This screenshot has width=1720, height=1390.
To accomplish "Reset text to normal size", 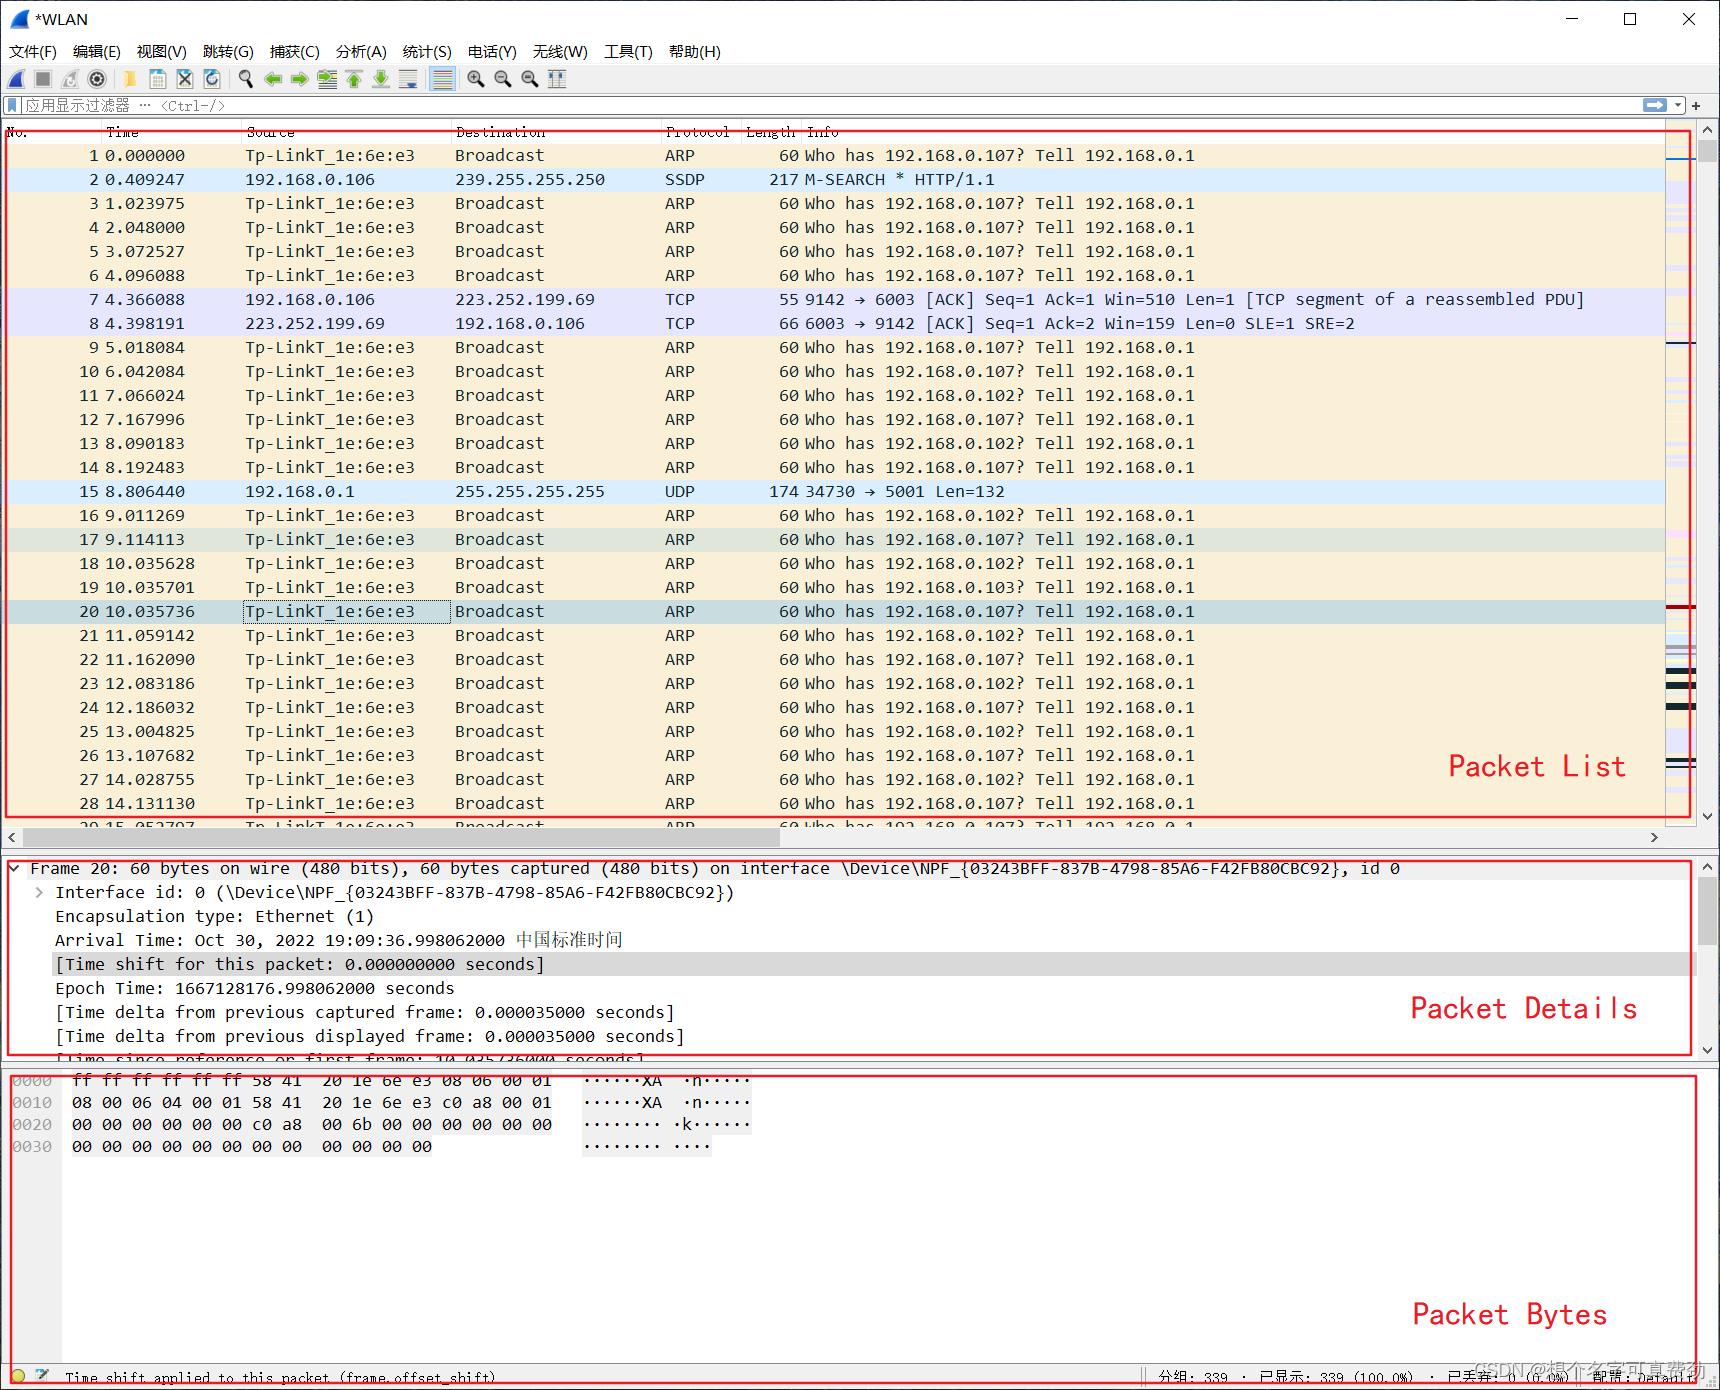I will tap(530, 79).
